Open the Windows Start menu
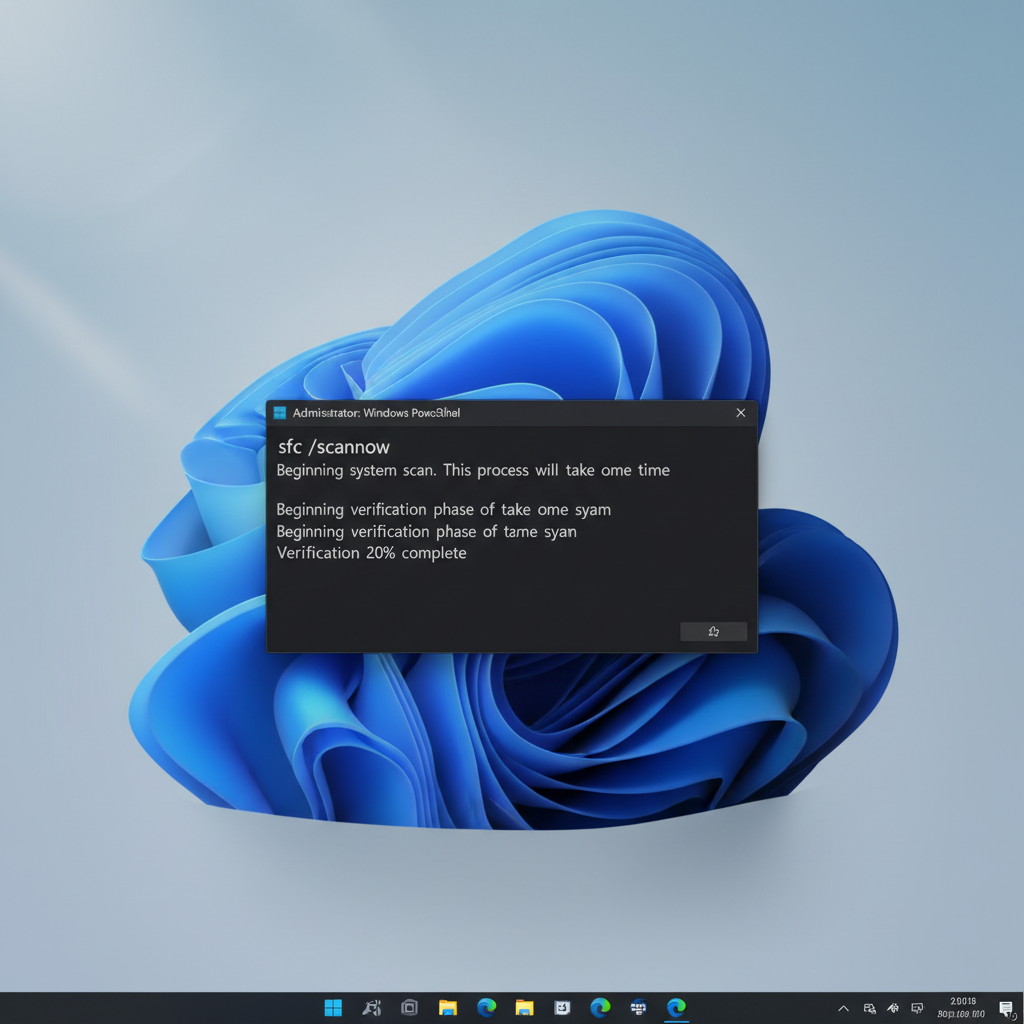The height and width of the screenshot is (1024, 1024). pos(333,1008)
